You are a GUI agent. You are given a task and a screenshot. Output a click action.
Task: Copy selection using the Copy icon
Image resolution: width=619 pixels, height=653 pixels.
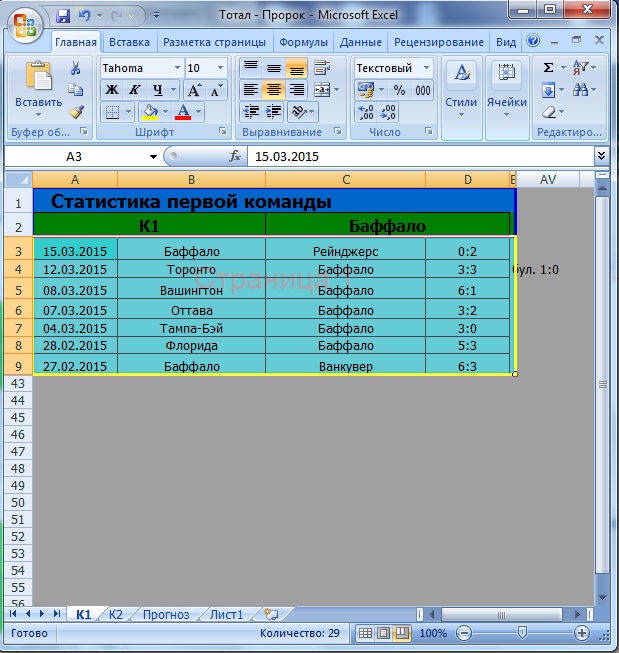(x=75, y=90)
